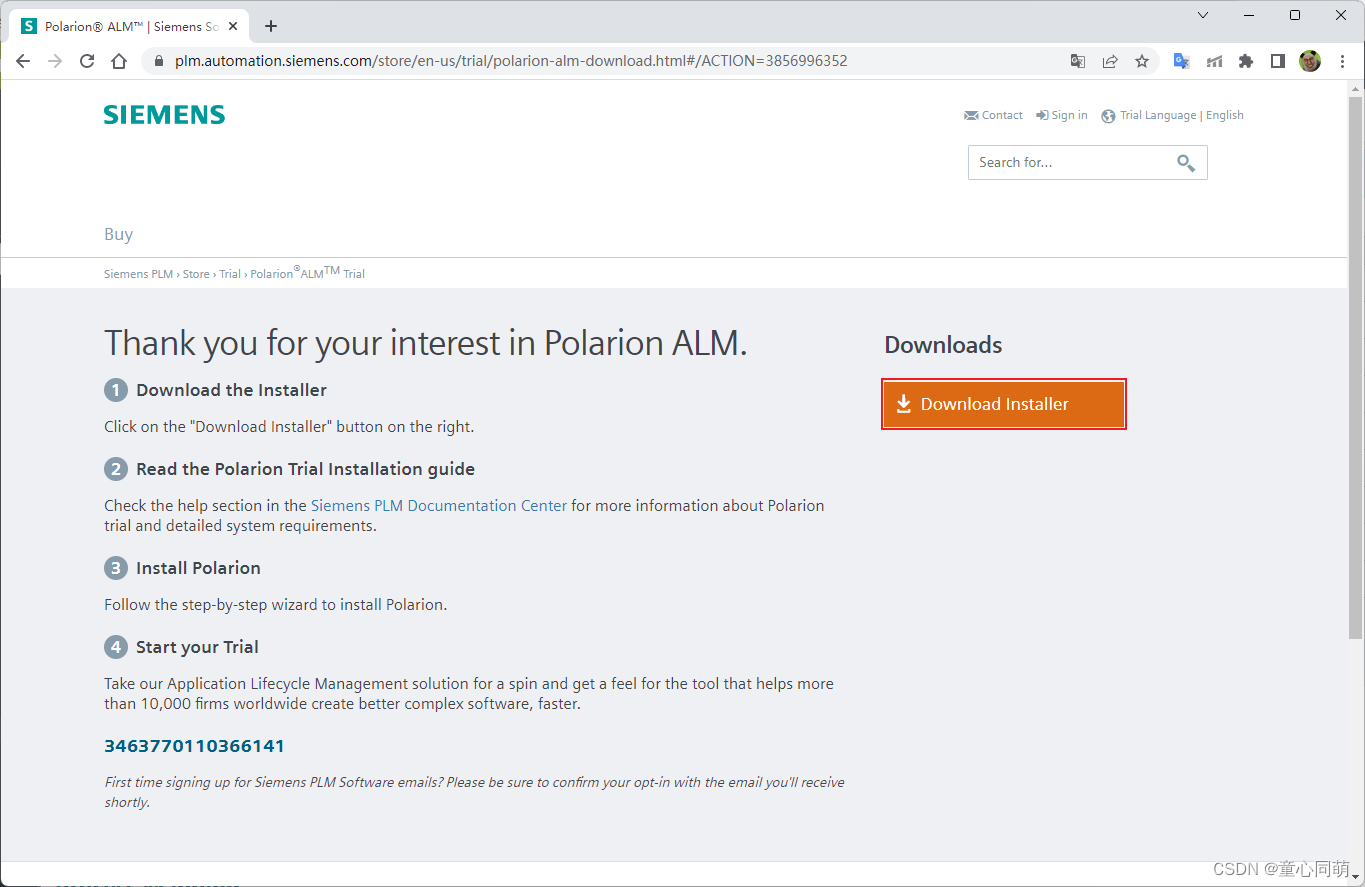
Task: Click 'Start your Trial' step heading
Action: 197,647
